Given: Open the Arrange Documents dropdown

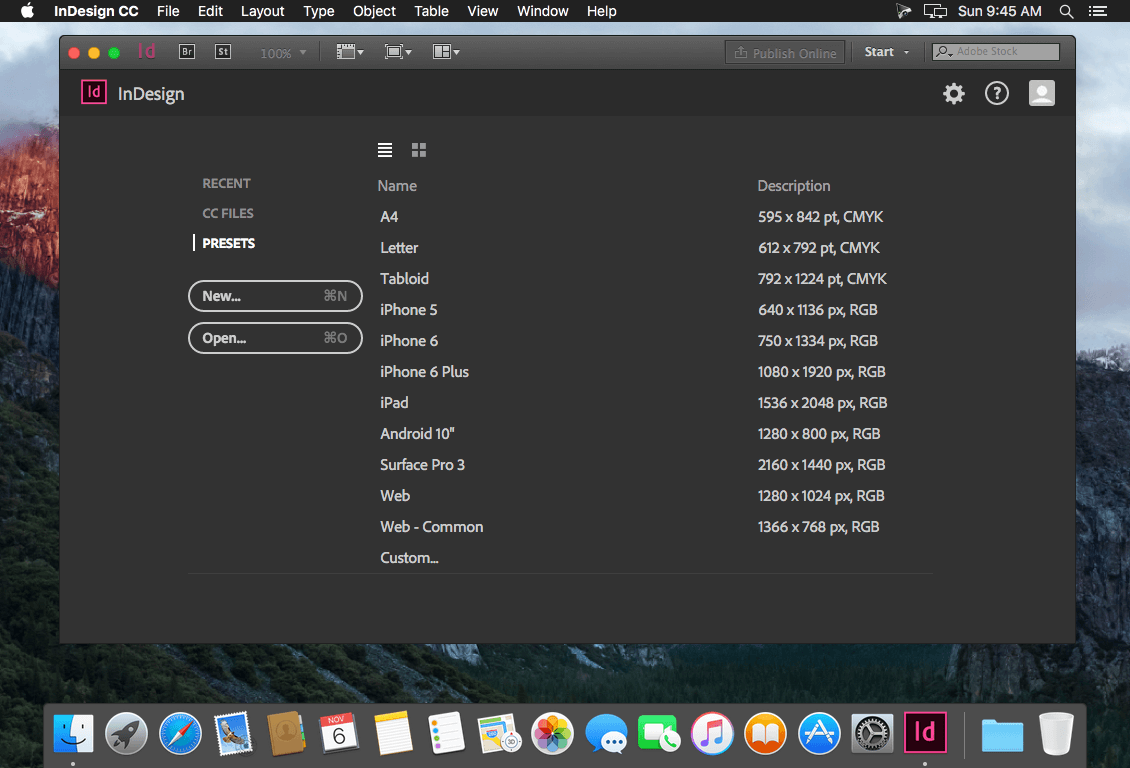Looking at the screenshot, I should click(x=446, y=52).
